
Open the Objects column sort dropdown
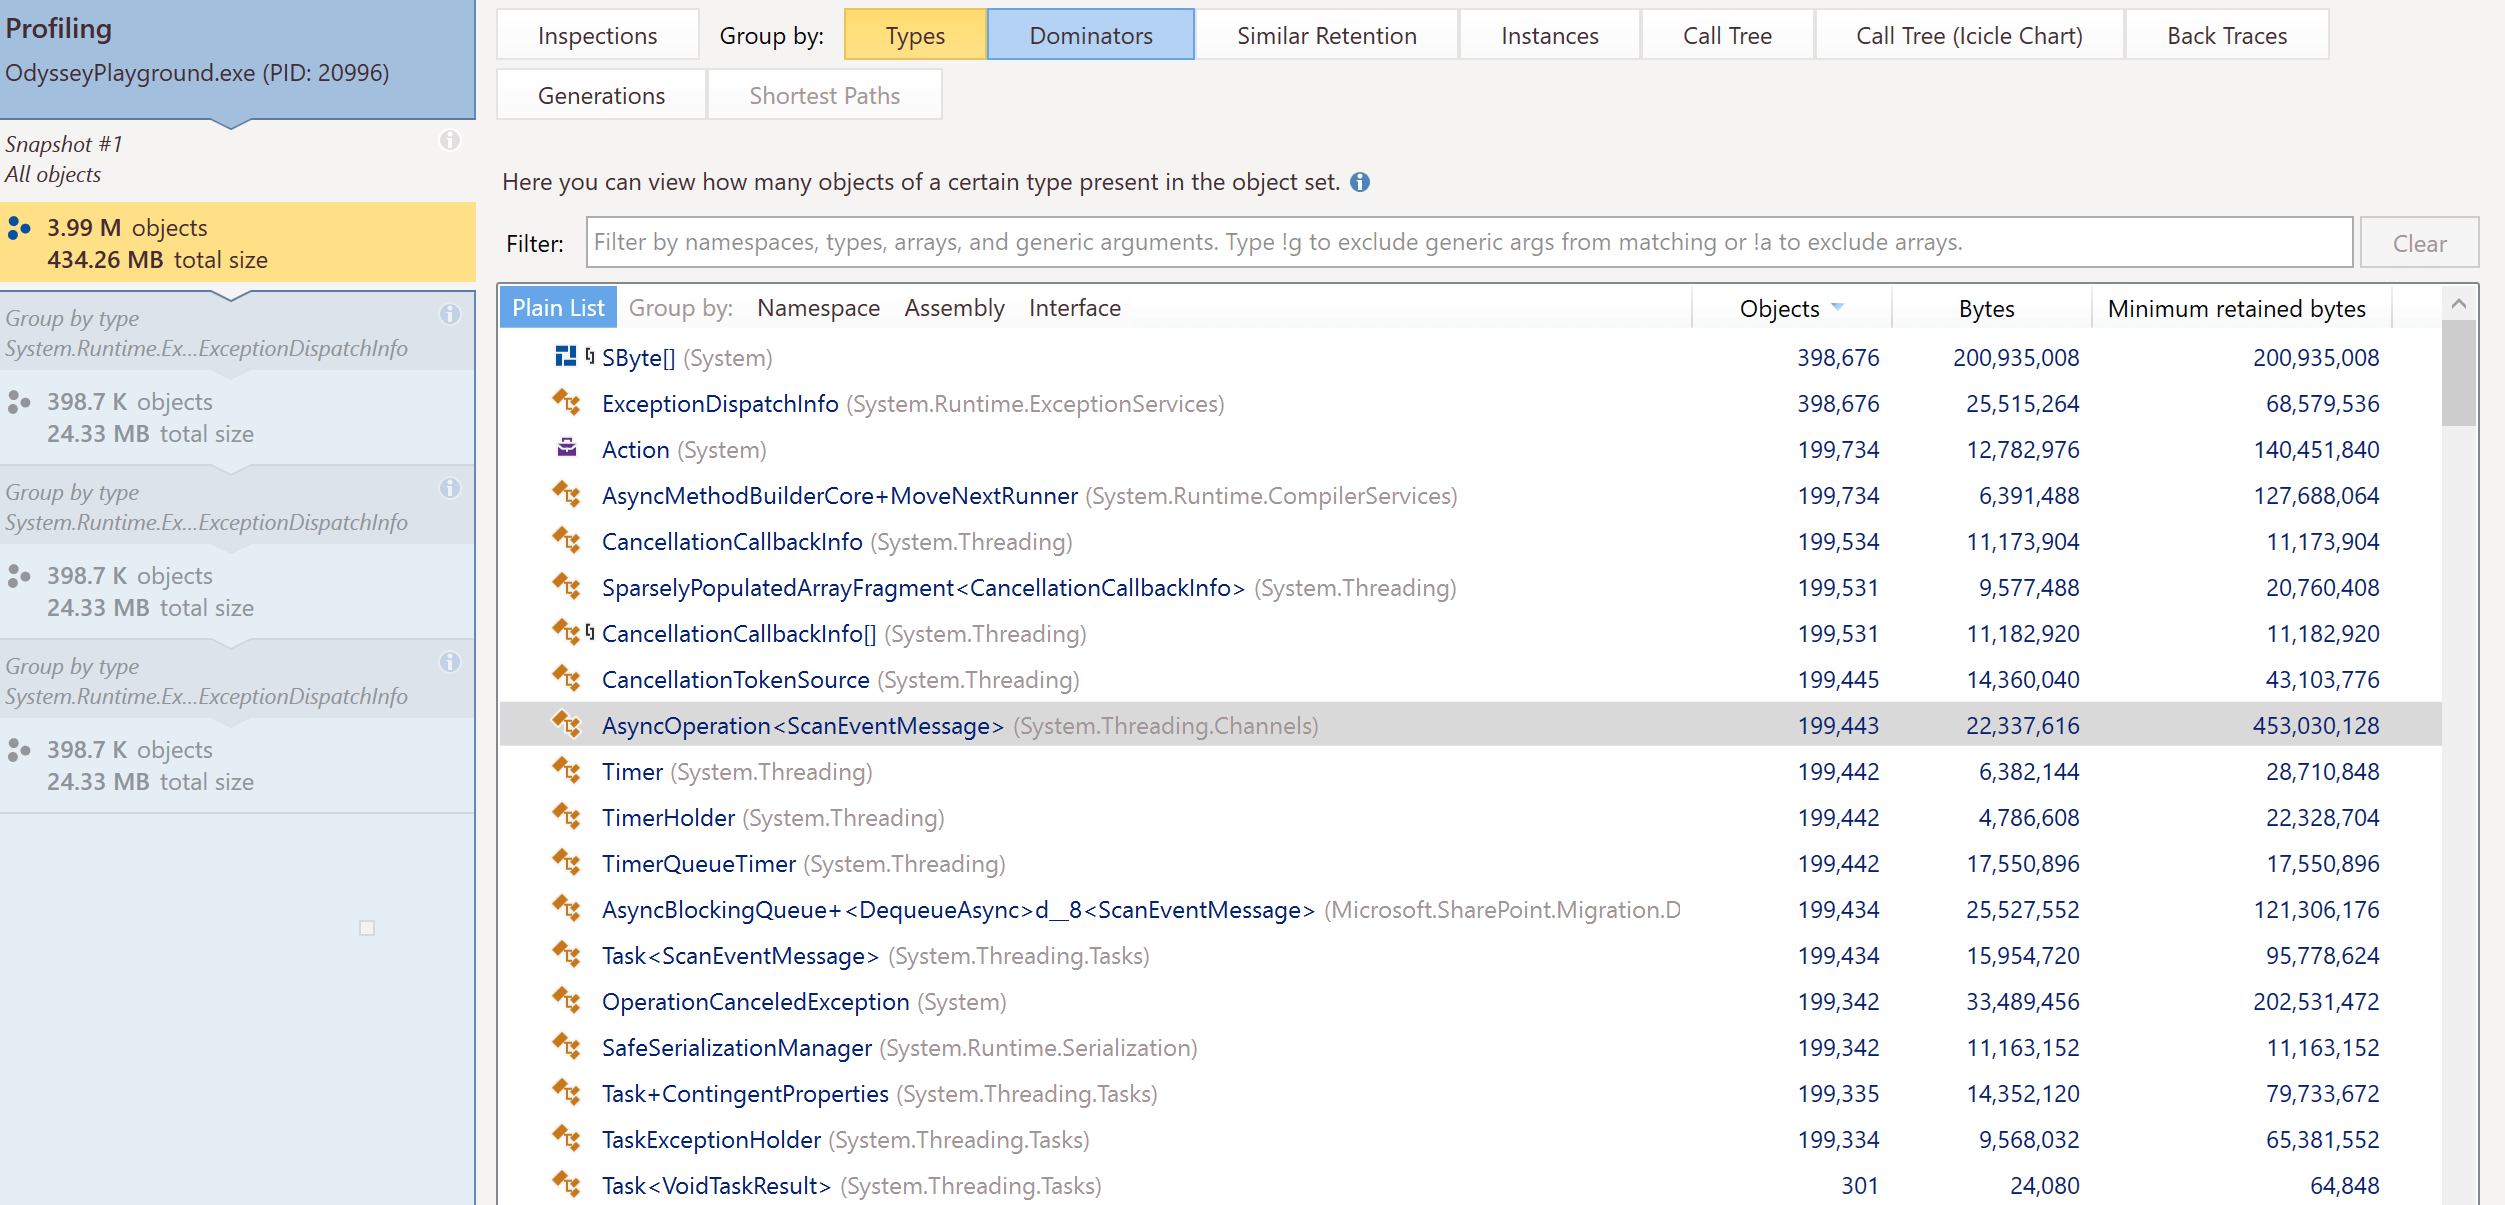coord(1838,308)
